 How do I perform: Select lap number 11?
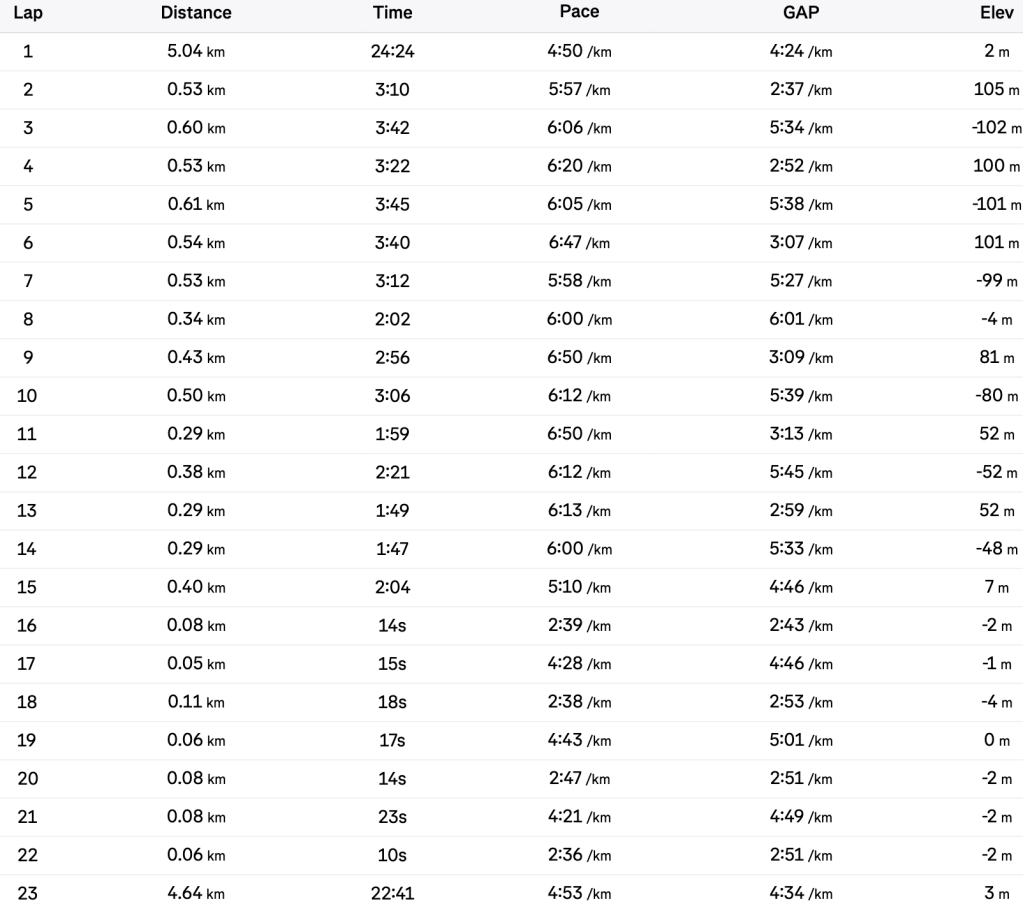[28, 434]
